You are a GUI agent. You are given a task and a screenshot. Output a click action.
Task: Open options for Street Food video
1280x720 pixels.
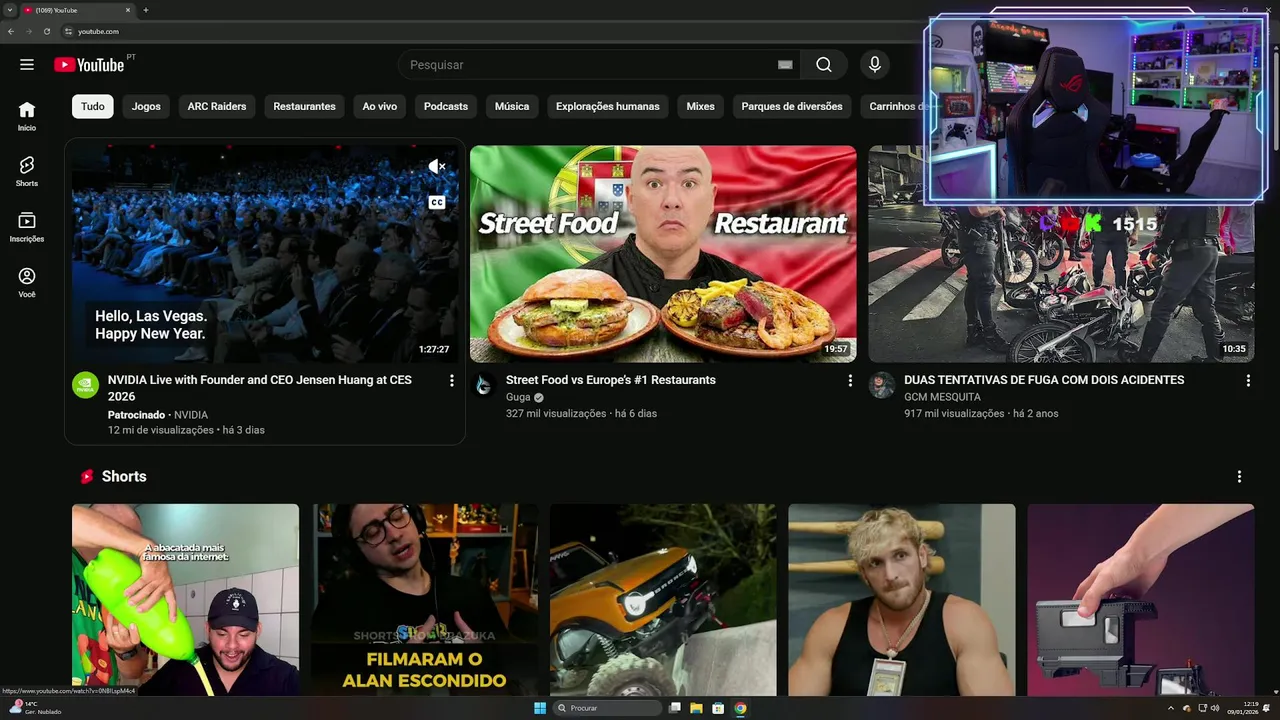850,381
